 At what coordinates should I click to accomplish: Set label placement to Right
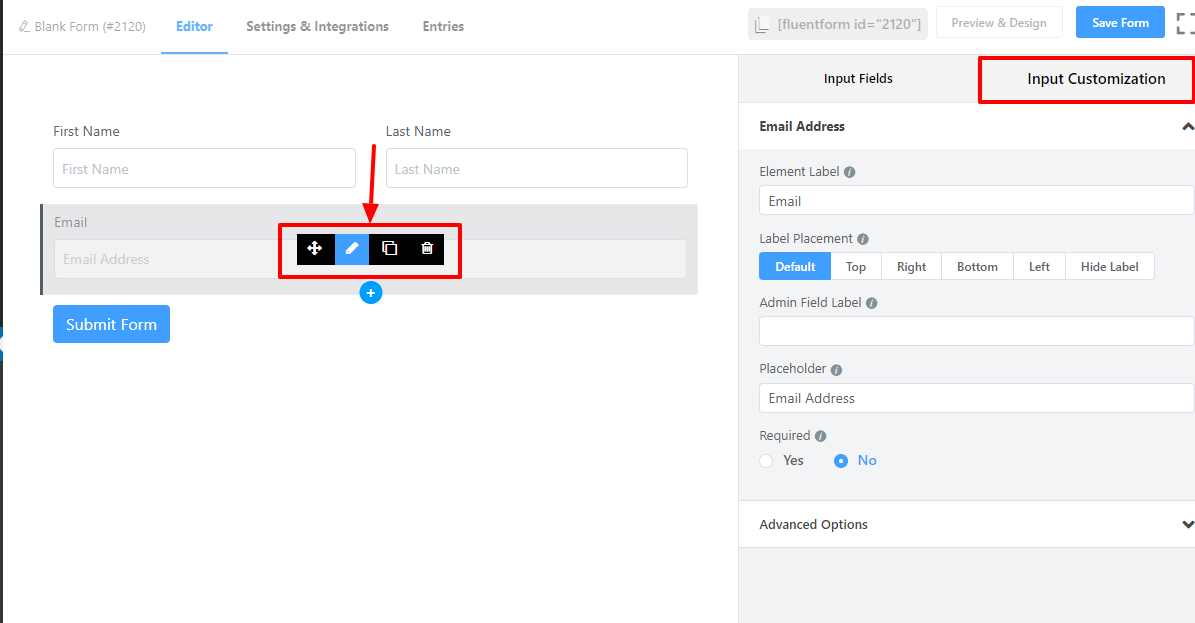click(x=911, y=267)
